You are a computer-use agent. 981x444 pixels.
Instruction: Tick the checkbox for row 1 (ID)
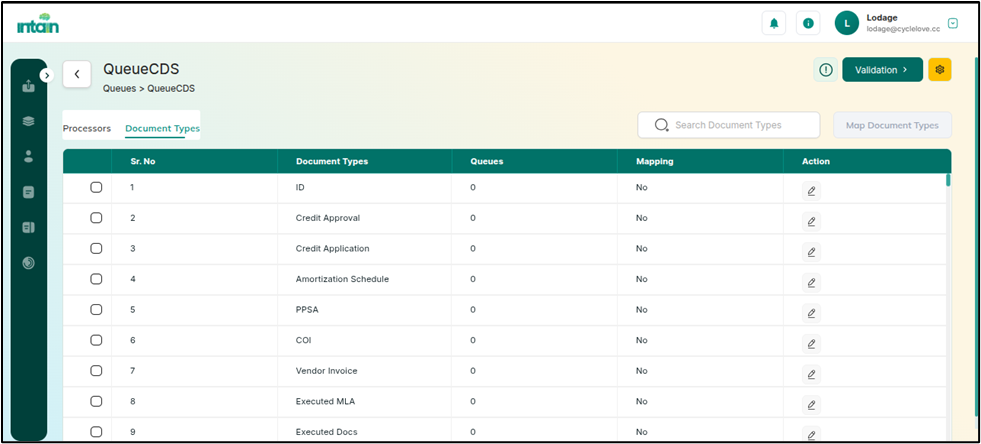[96, 187]
